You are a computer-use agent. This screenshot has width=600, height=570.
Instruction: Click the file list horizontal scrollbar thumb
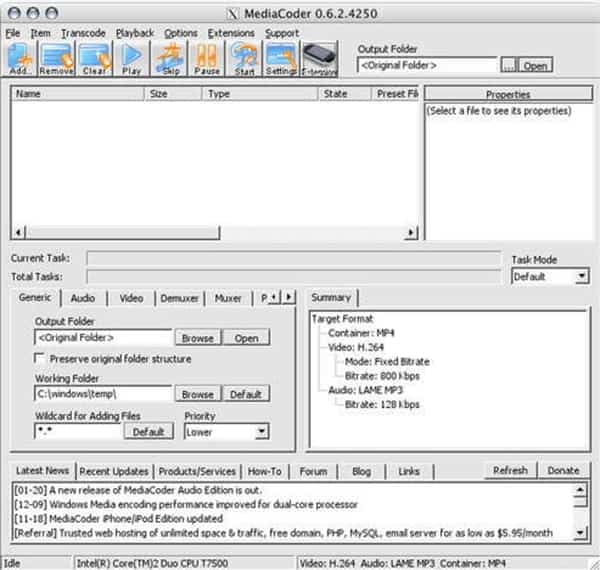pos(124,232)
